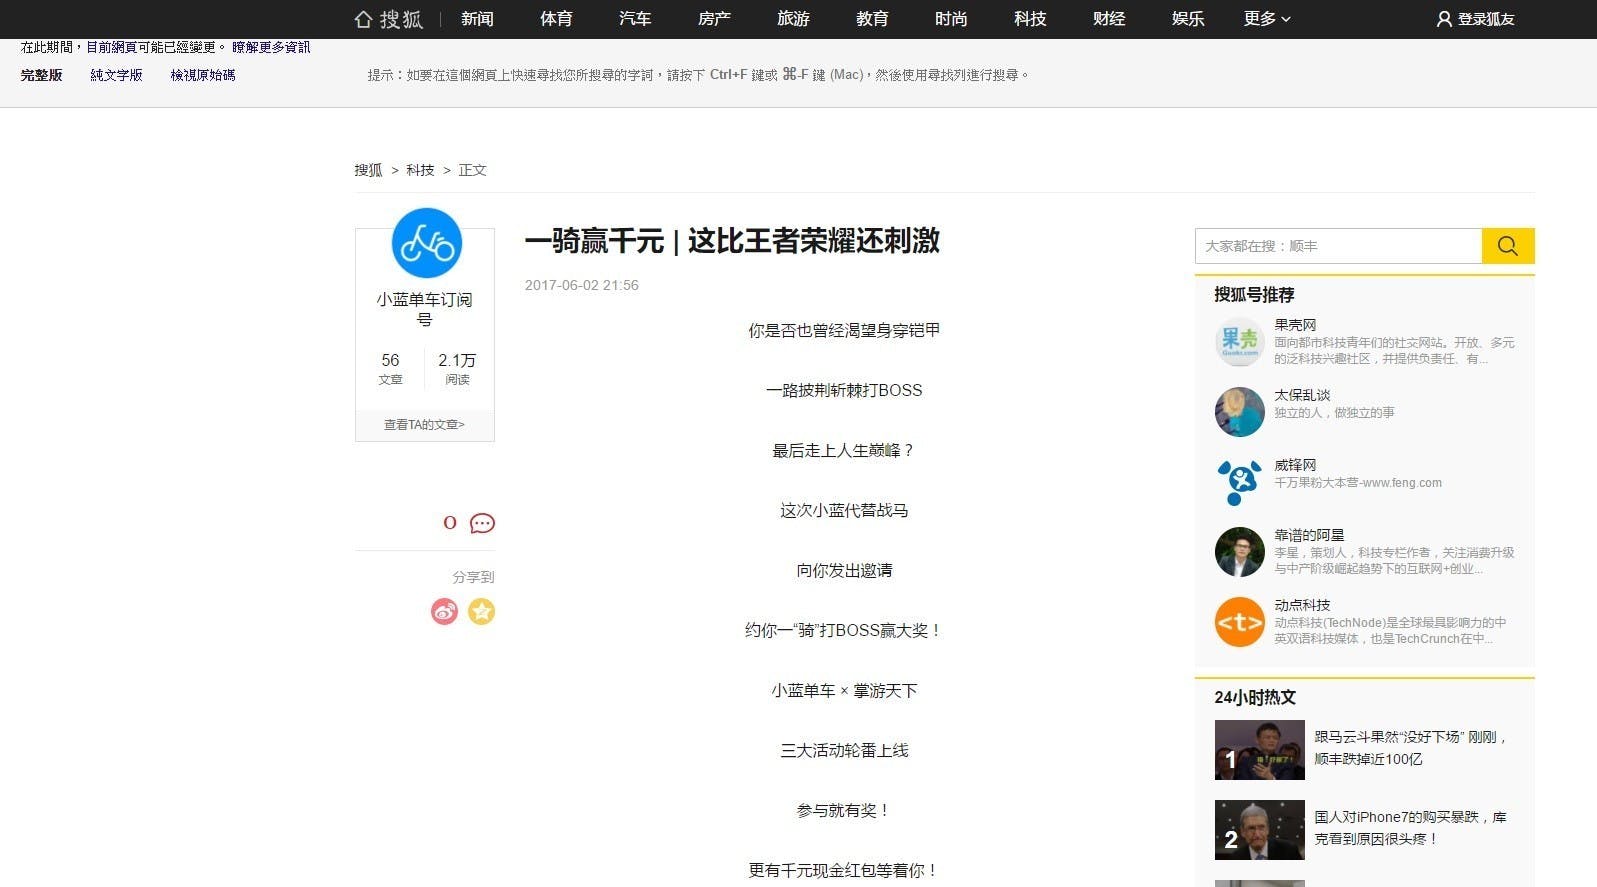Open 靠谱的阿星 account avatar
This screenshot has height=887, width=1597.
(x=1240, y=552)
